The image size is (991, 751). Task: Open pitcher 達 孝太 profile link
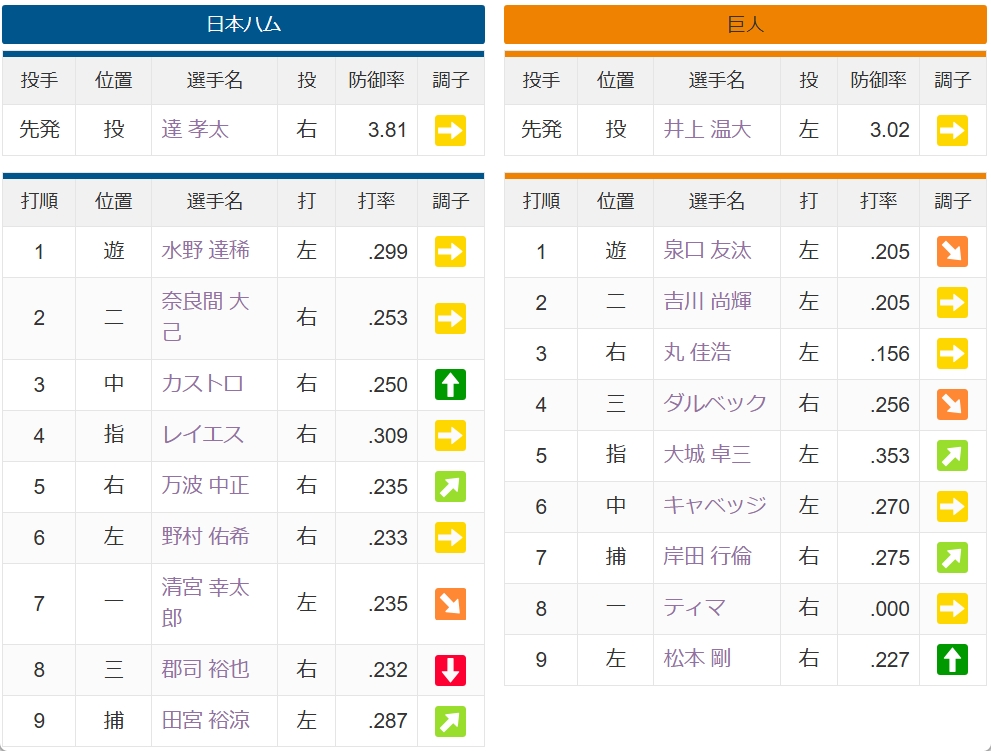point(195,129)
